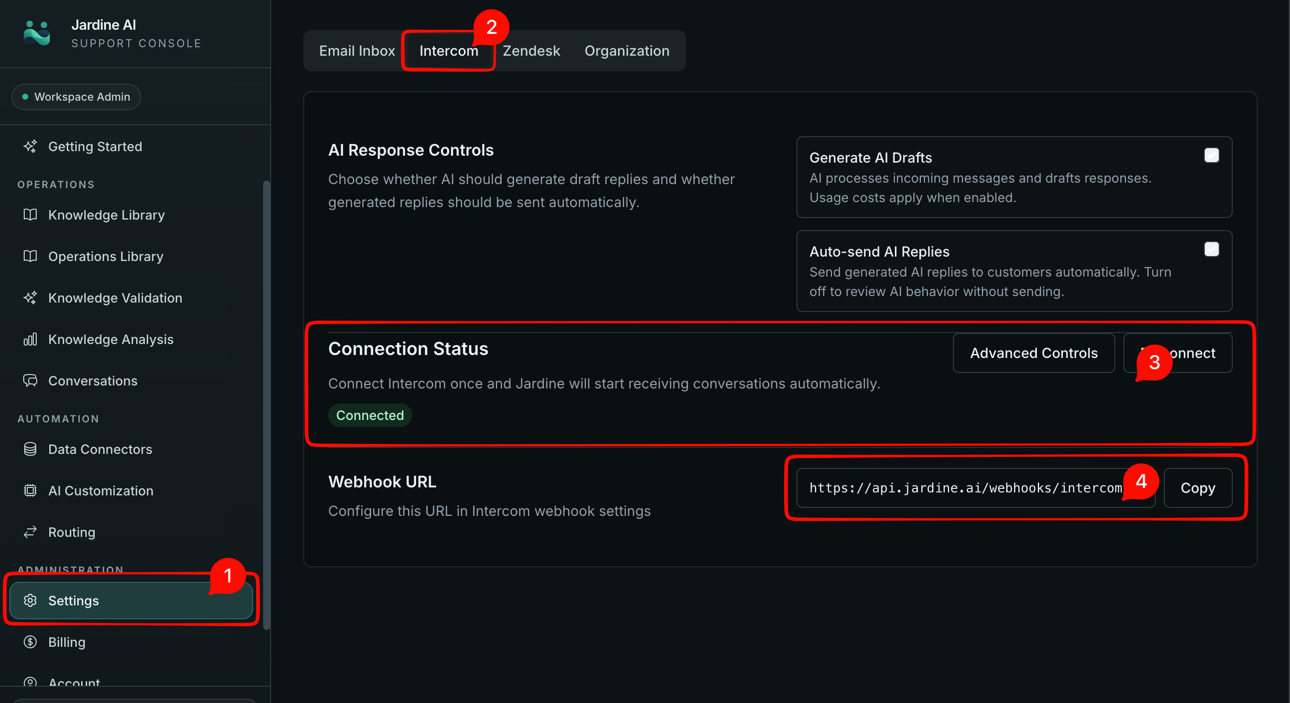The width and height of the screenshot is (1290, 703).
Task: Click the Settings gear icon
Action: pyautogui.click(x=30, y=601)
